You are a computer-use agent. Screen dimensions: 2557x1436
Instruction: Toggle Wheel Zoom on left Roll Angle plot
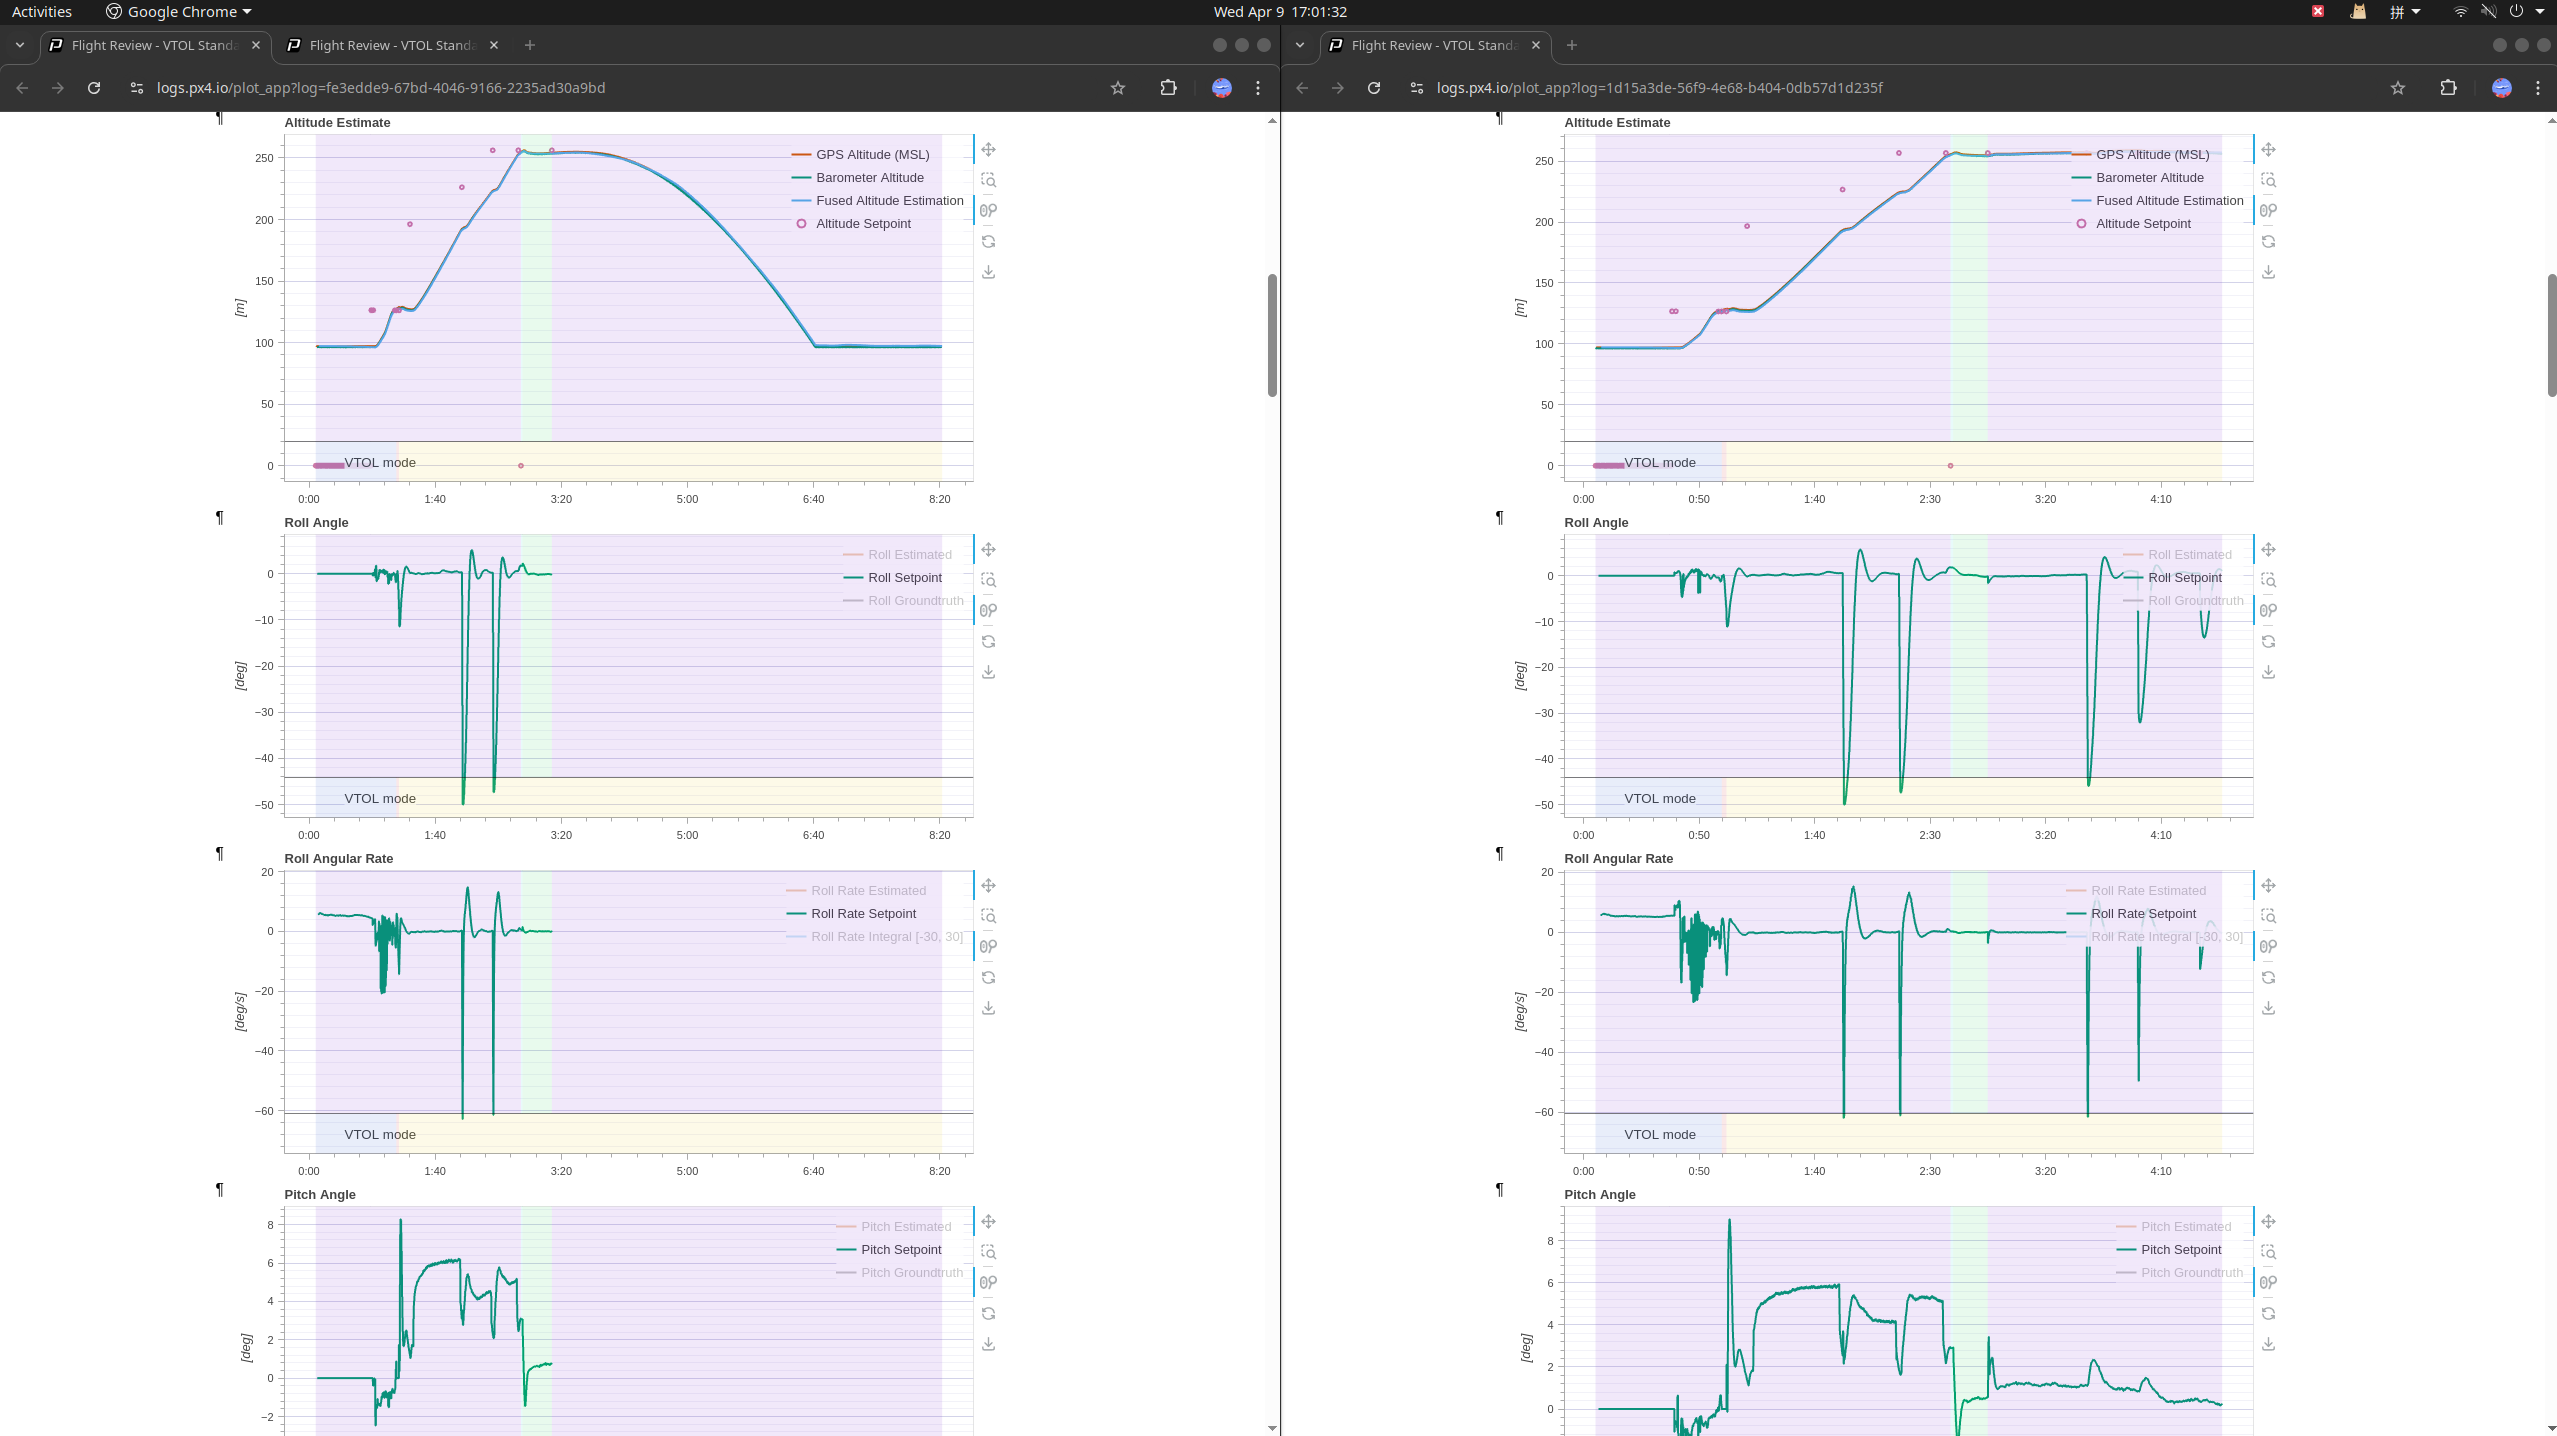988,610
